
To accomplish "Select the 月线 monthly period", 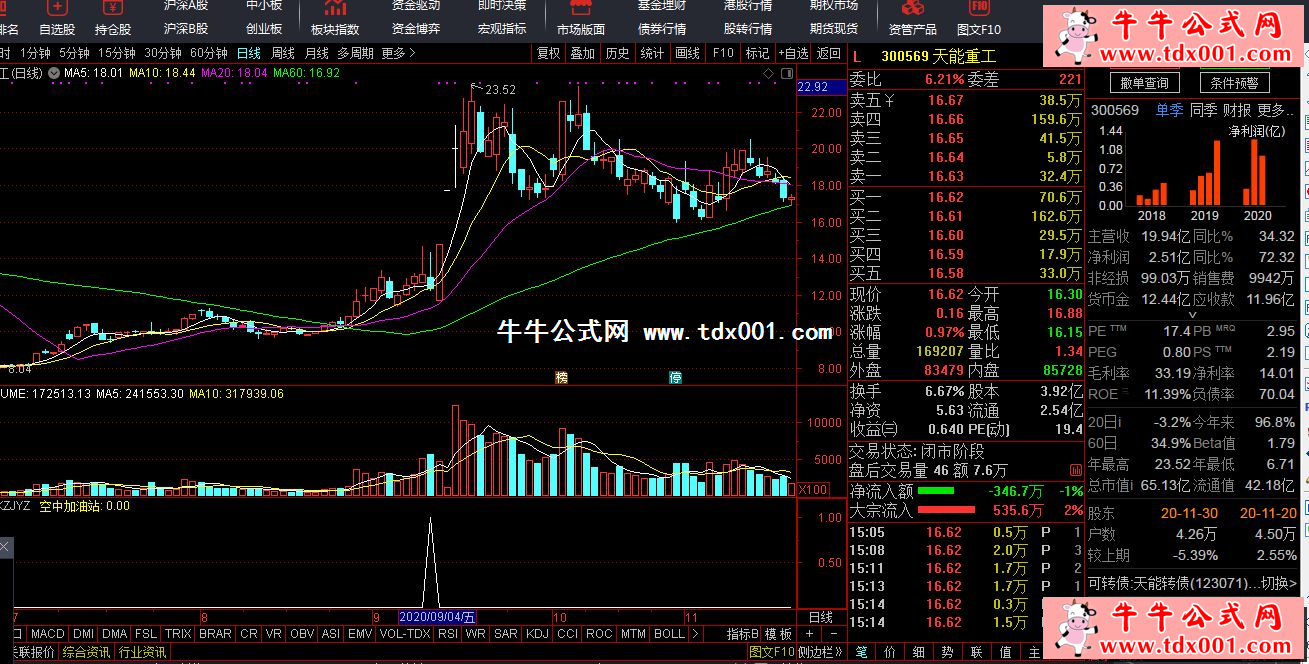I will pos(317,53).
